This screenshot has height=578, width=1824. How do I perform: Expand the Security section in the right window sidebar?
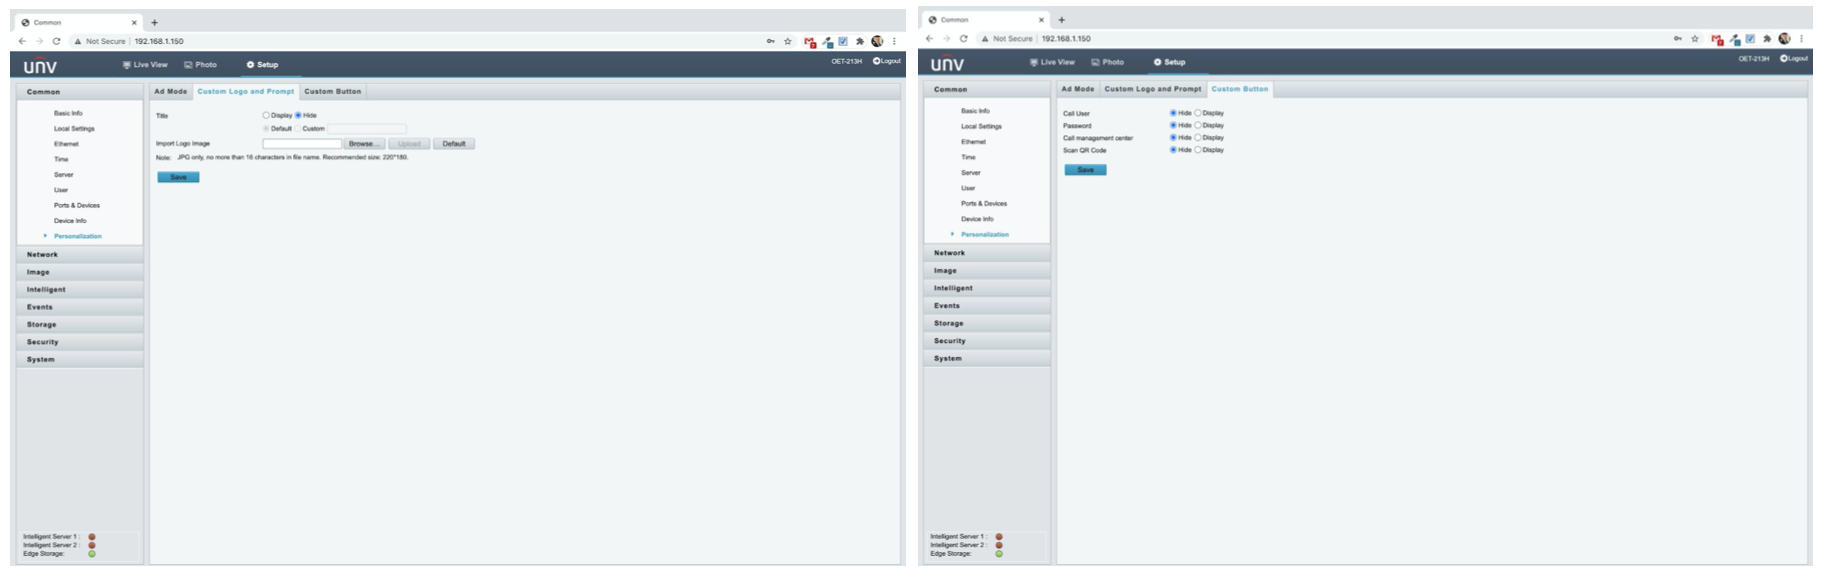point(986,341)
